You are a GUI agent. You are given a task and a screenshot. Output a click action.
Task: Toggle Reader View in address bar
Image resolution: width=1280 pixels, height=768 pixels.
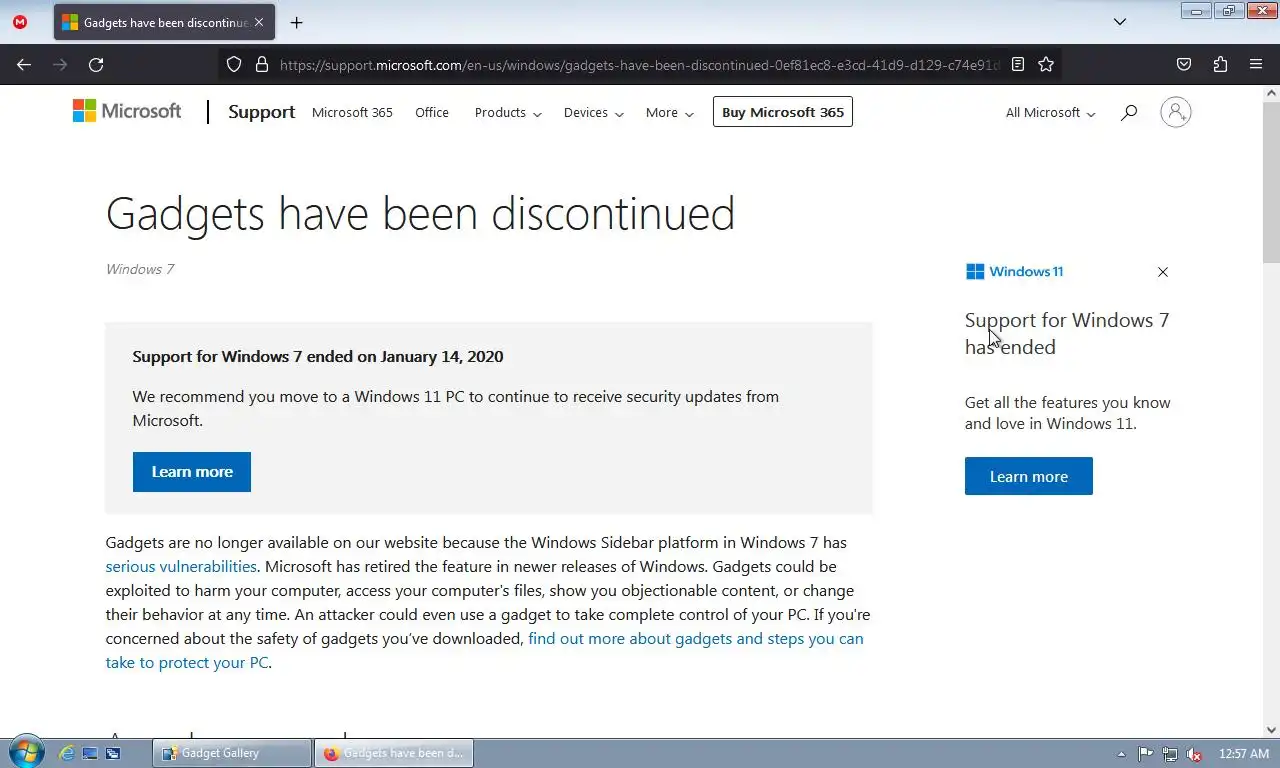tap(1018, 64)
